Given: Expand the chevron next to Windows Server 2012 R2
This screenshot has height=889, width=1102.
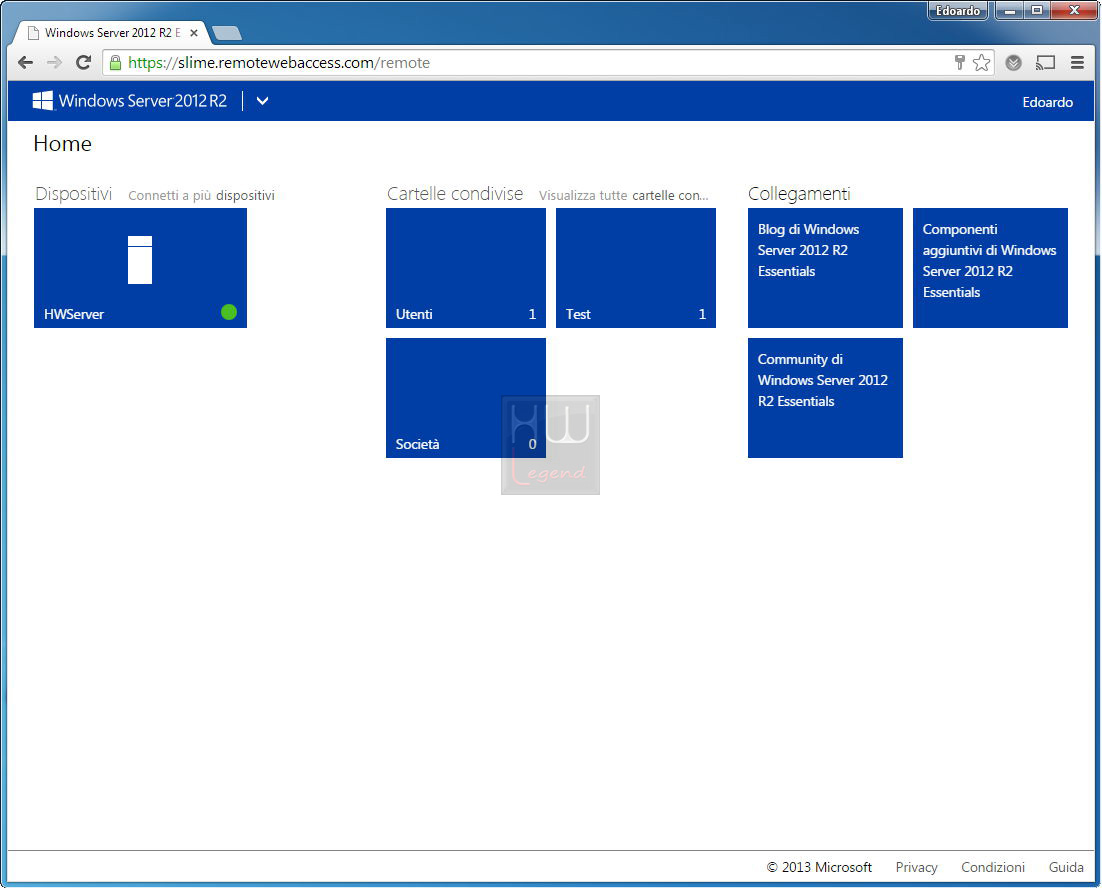Looking at the screenshot, I should tap(262, 100).
